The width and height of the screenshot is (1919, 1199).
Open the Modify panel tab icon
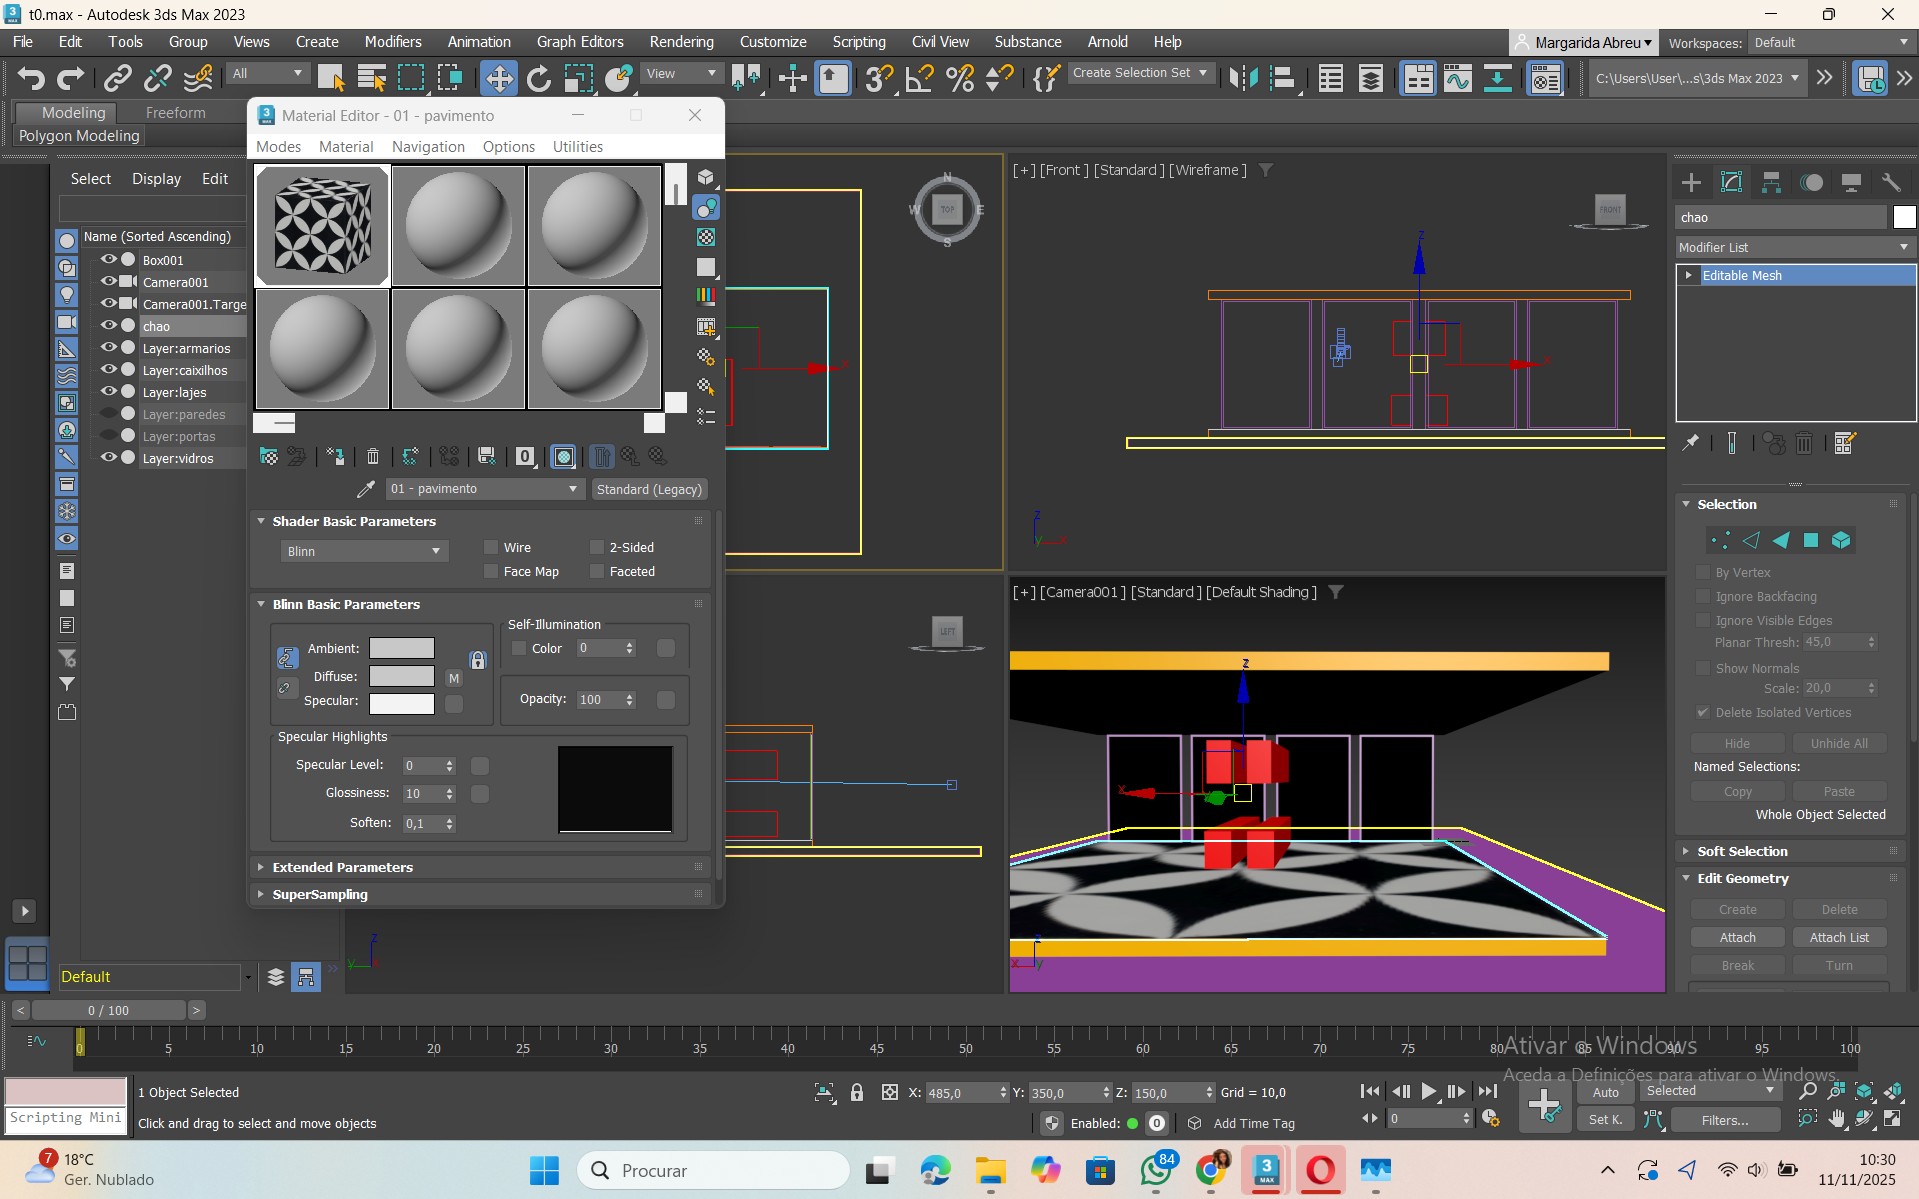pyautogui.click(x=1731, y=182)
